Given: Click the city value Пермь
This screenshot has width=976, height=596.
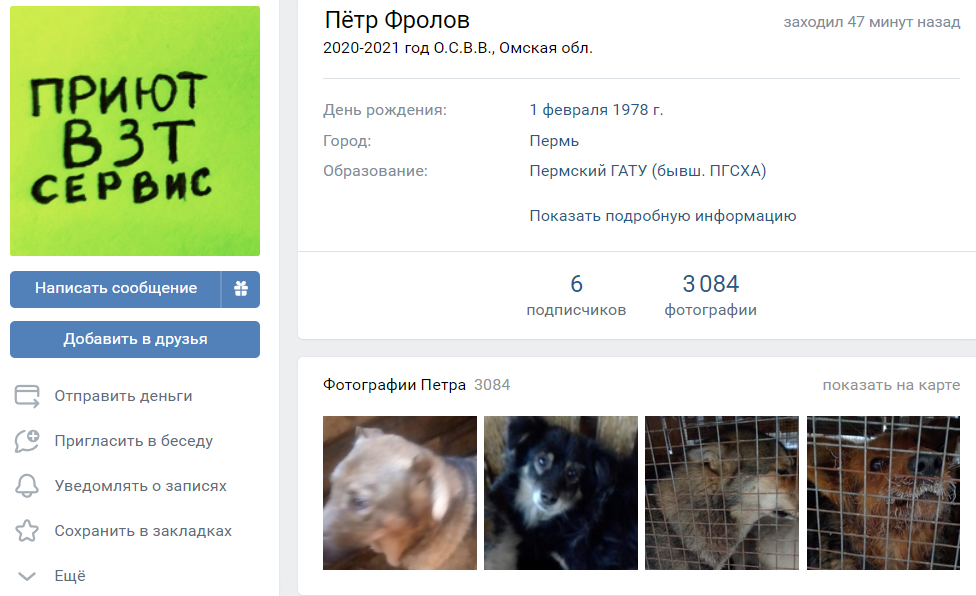Looking at the screenshot, I should coord(554,141).
